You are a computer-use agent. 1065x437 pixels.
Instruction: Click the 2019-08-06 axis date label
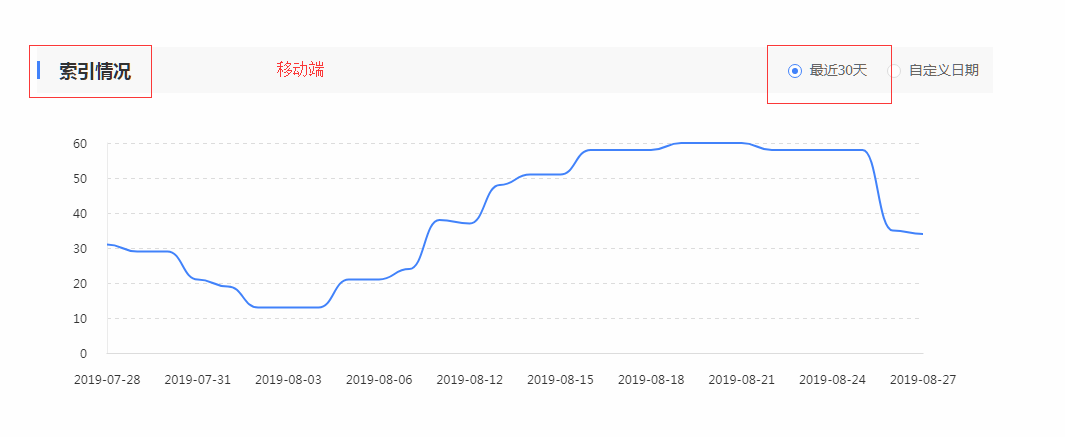point(379,380)
